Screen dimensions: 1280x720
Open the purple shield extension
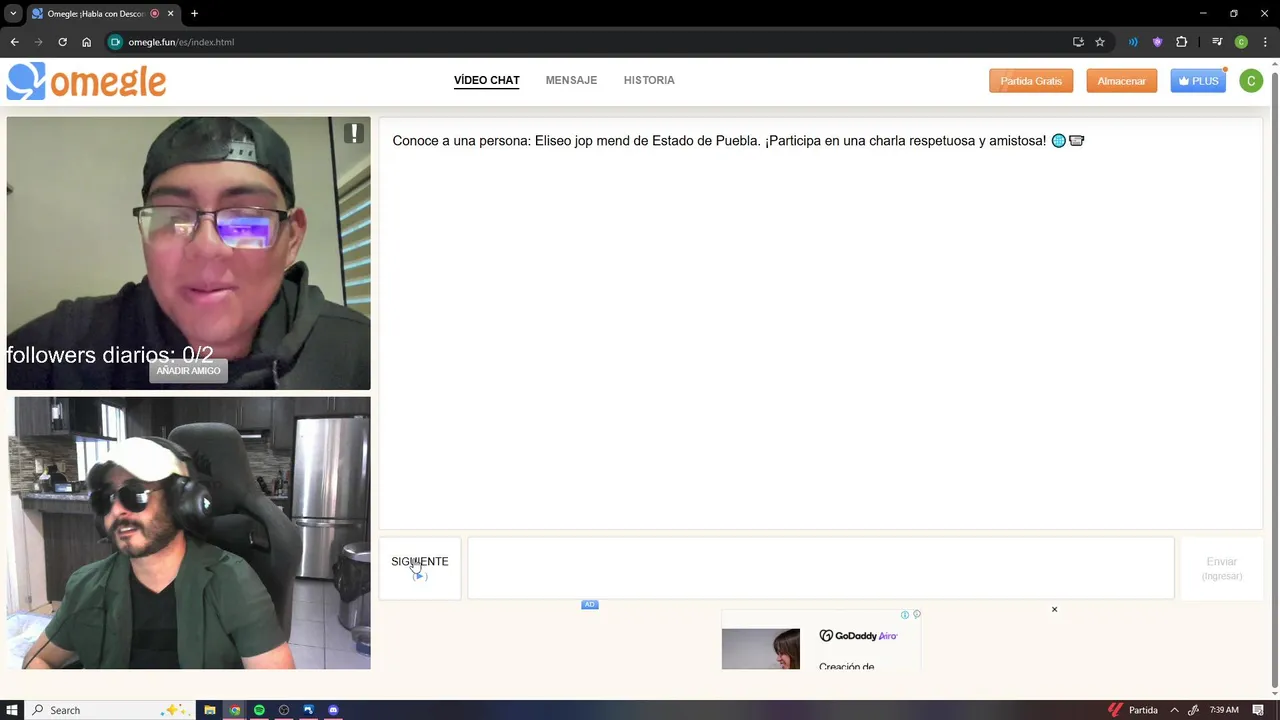click(1157, 42)
